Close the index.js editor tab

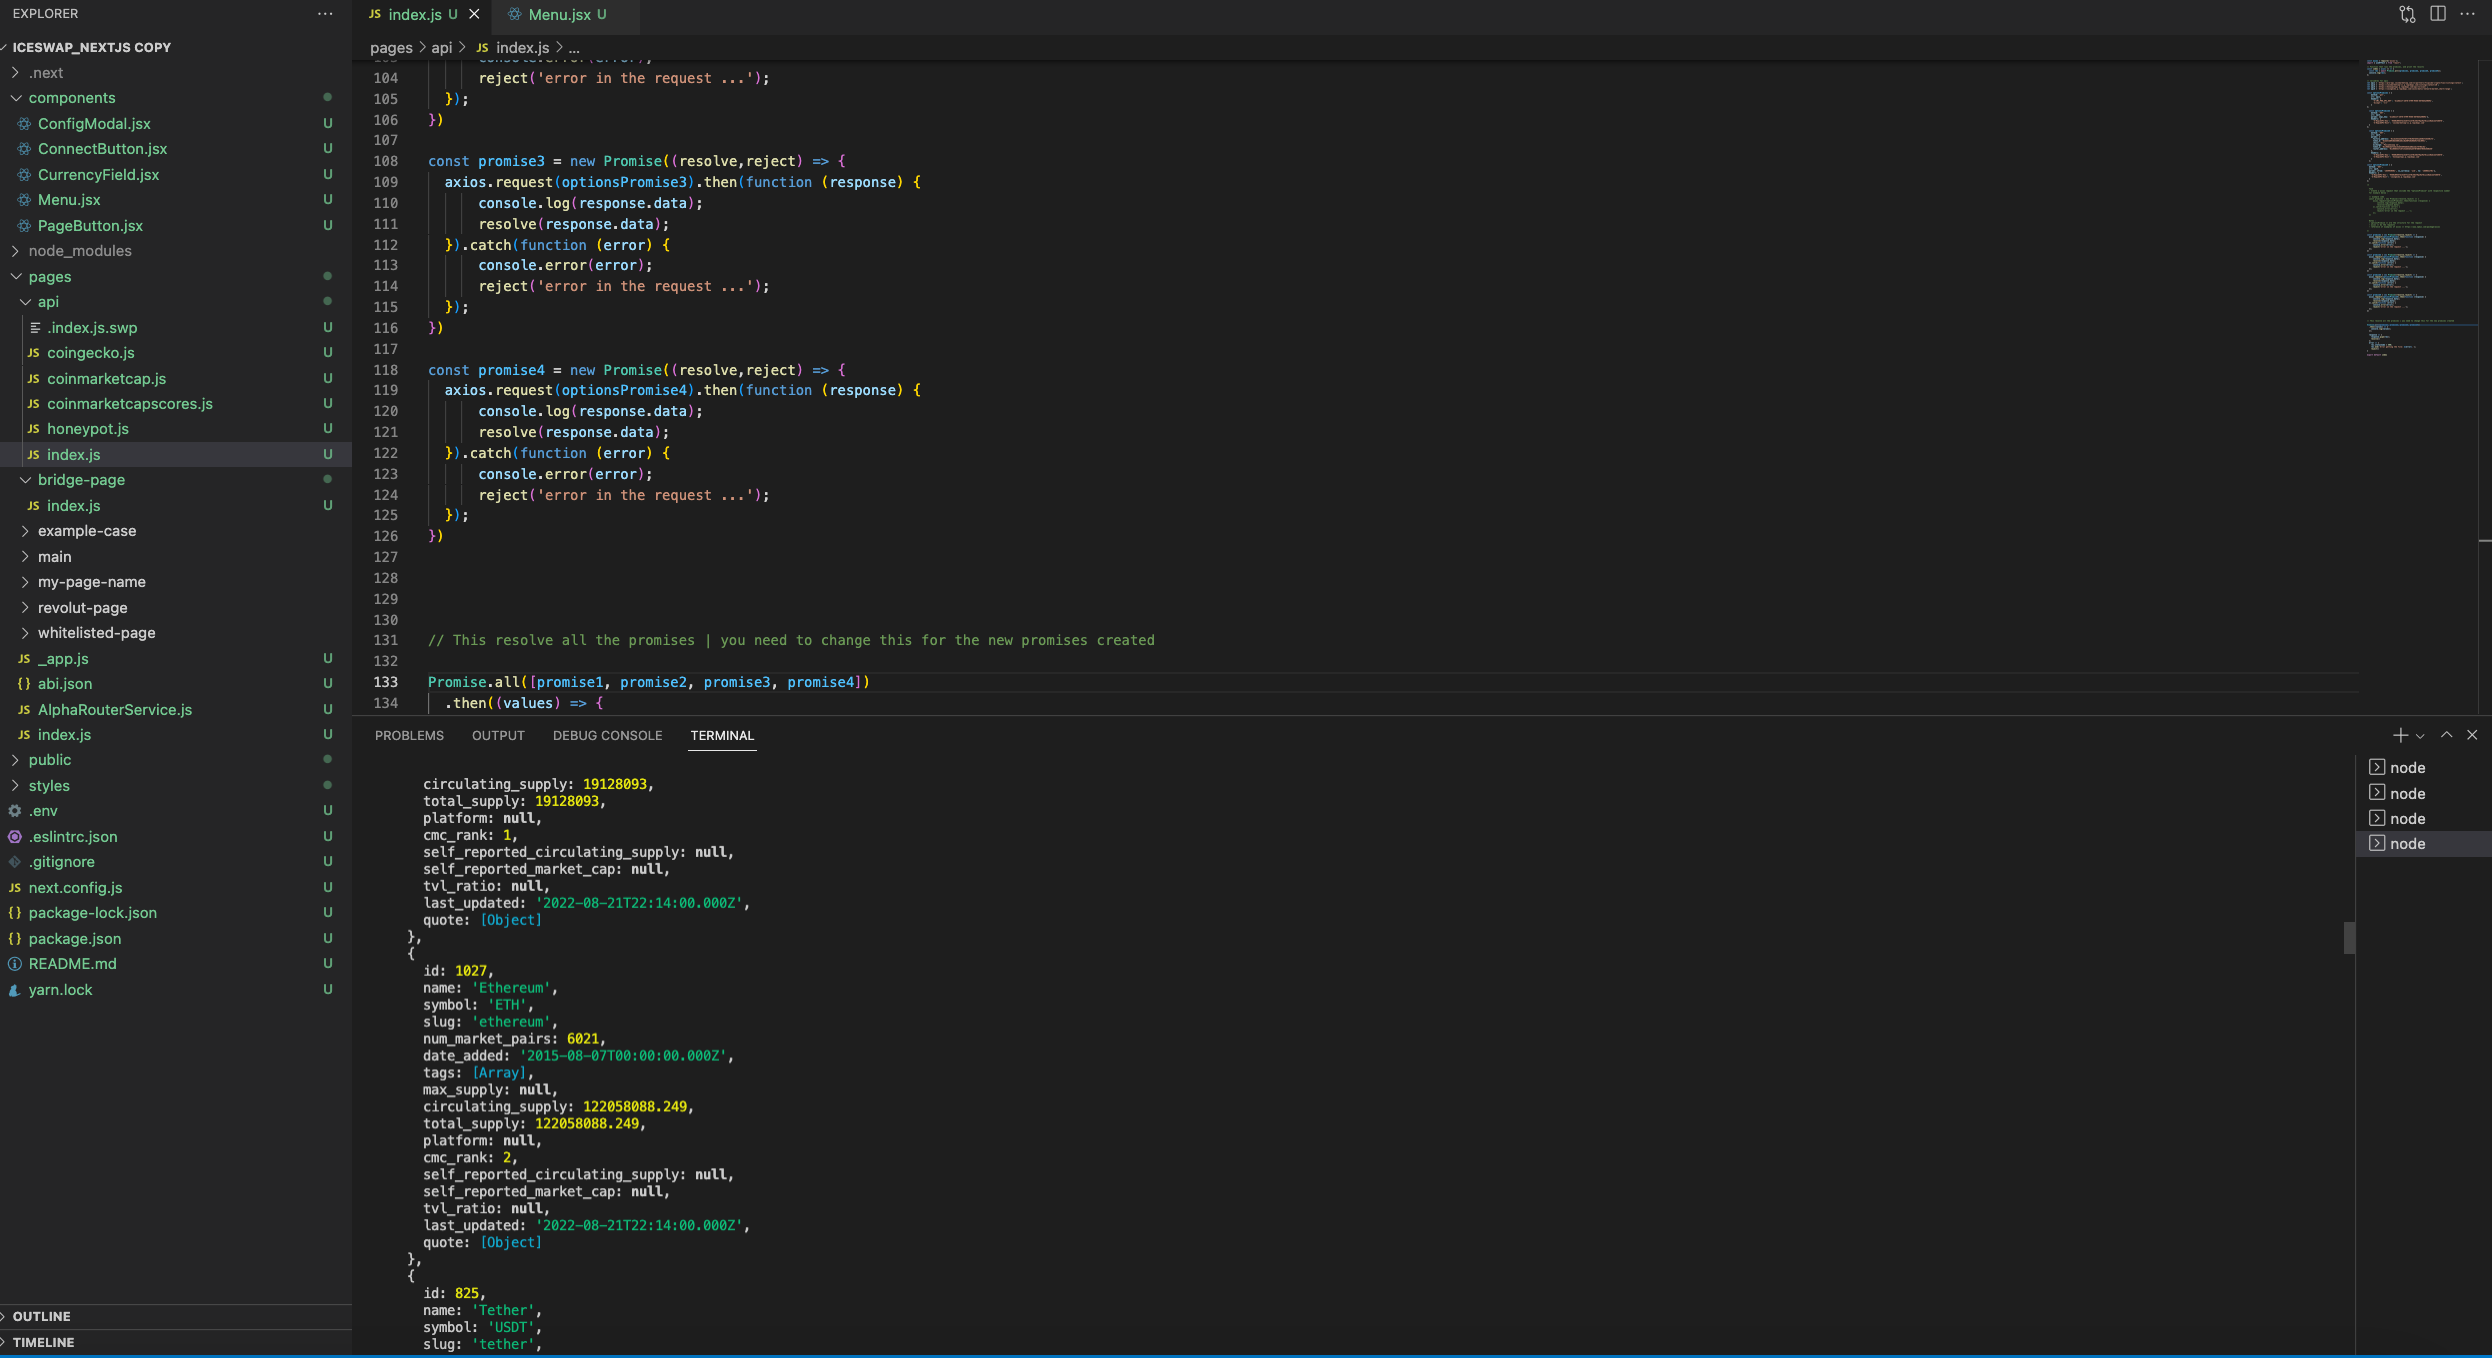tap(474, 14)
